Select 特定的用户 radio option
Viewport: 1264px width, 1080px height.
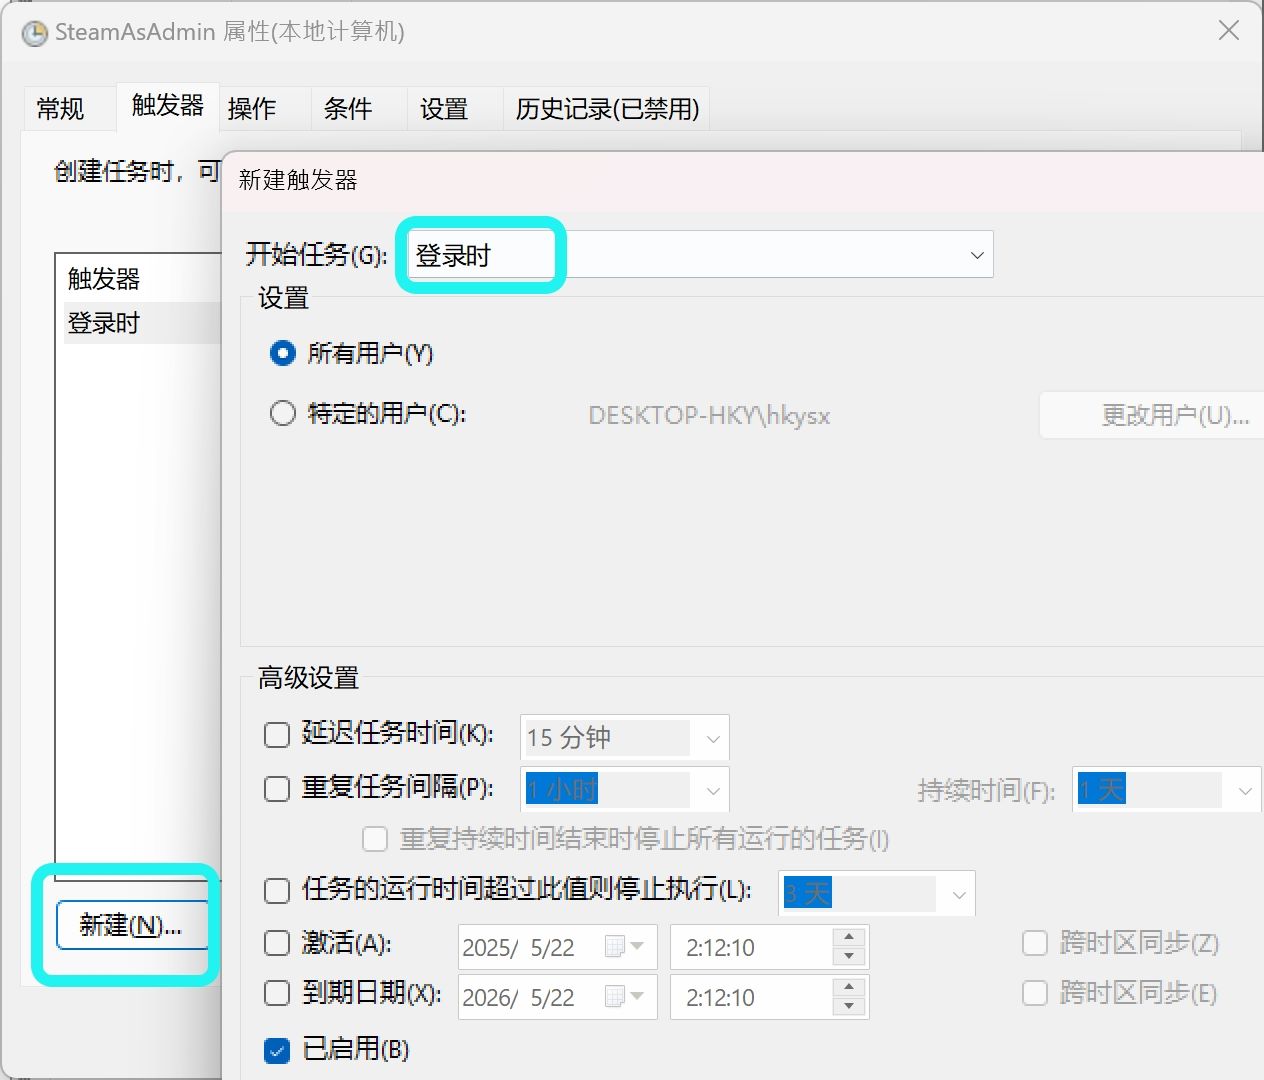283,413
